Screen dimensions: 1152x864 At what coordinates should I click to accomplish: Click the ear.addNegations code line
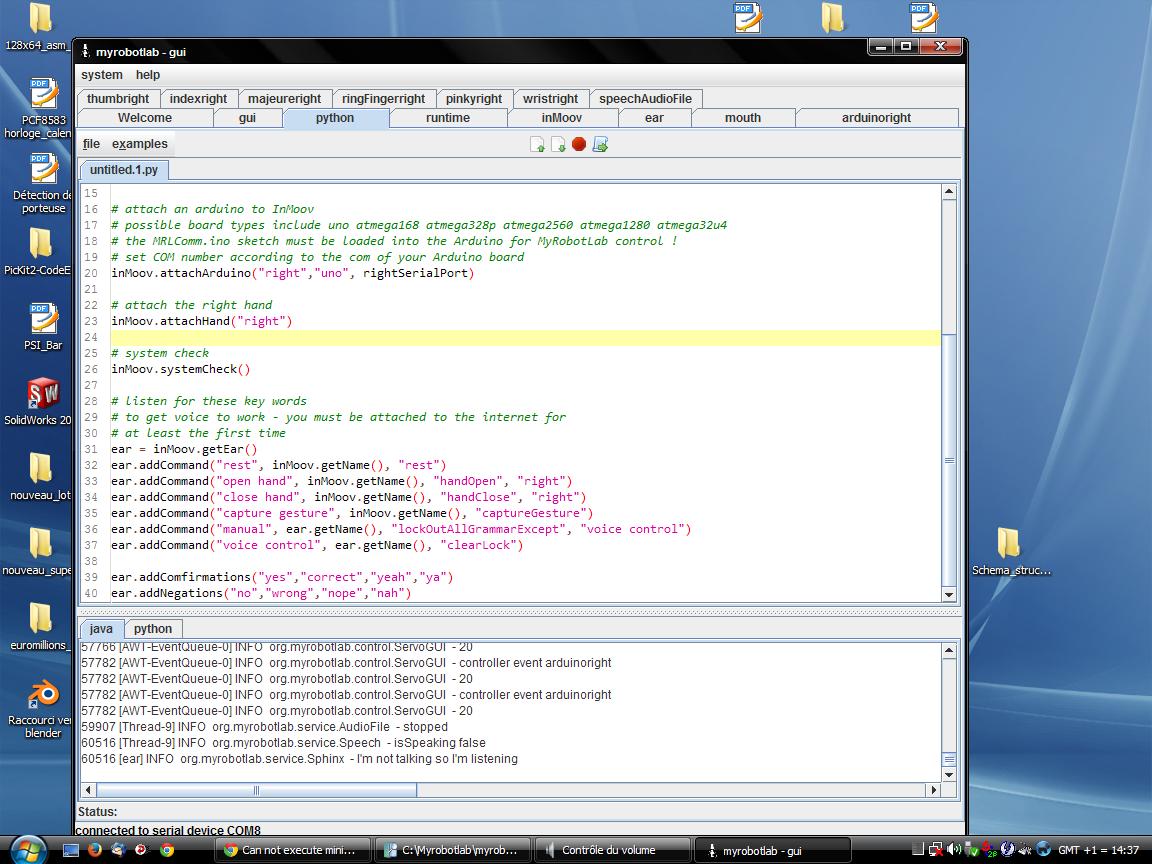click(262, 593)
